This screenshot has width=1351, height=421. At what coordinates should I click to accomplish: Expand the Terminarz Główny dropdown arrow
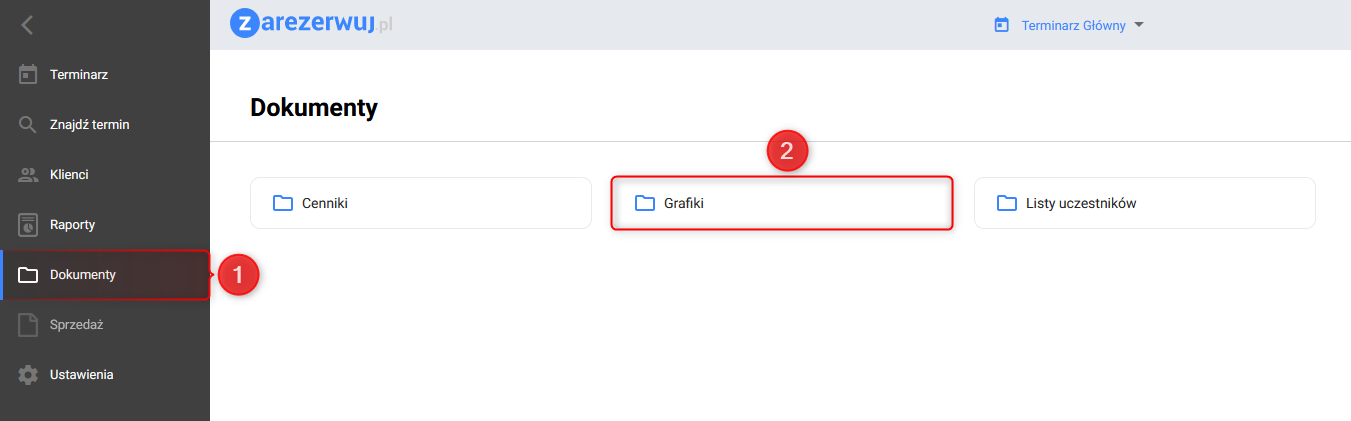coord(1138,26)
